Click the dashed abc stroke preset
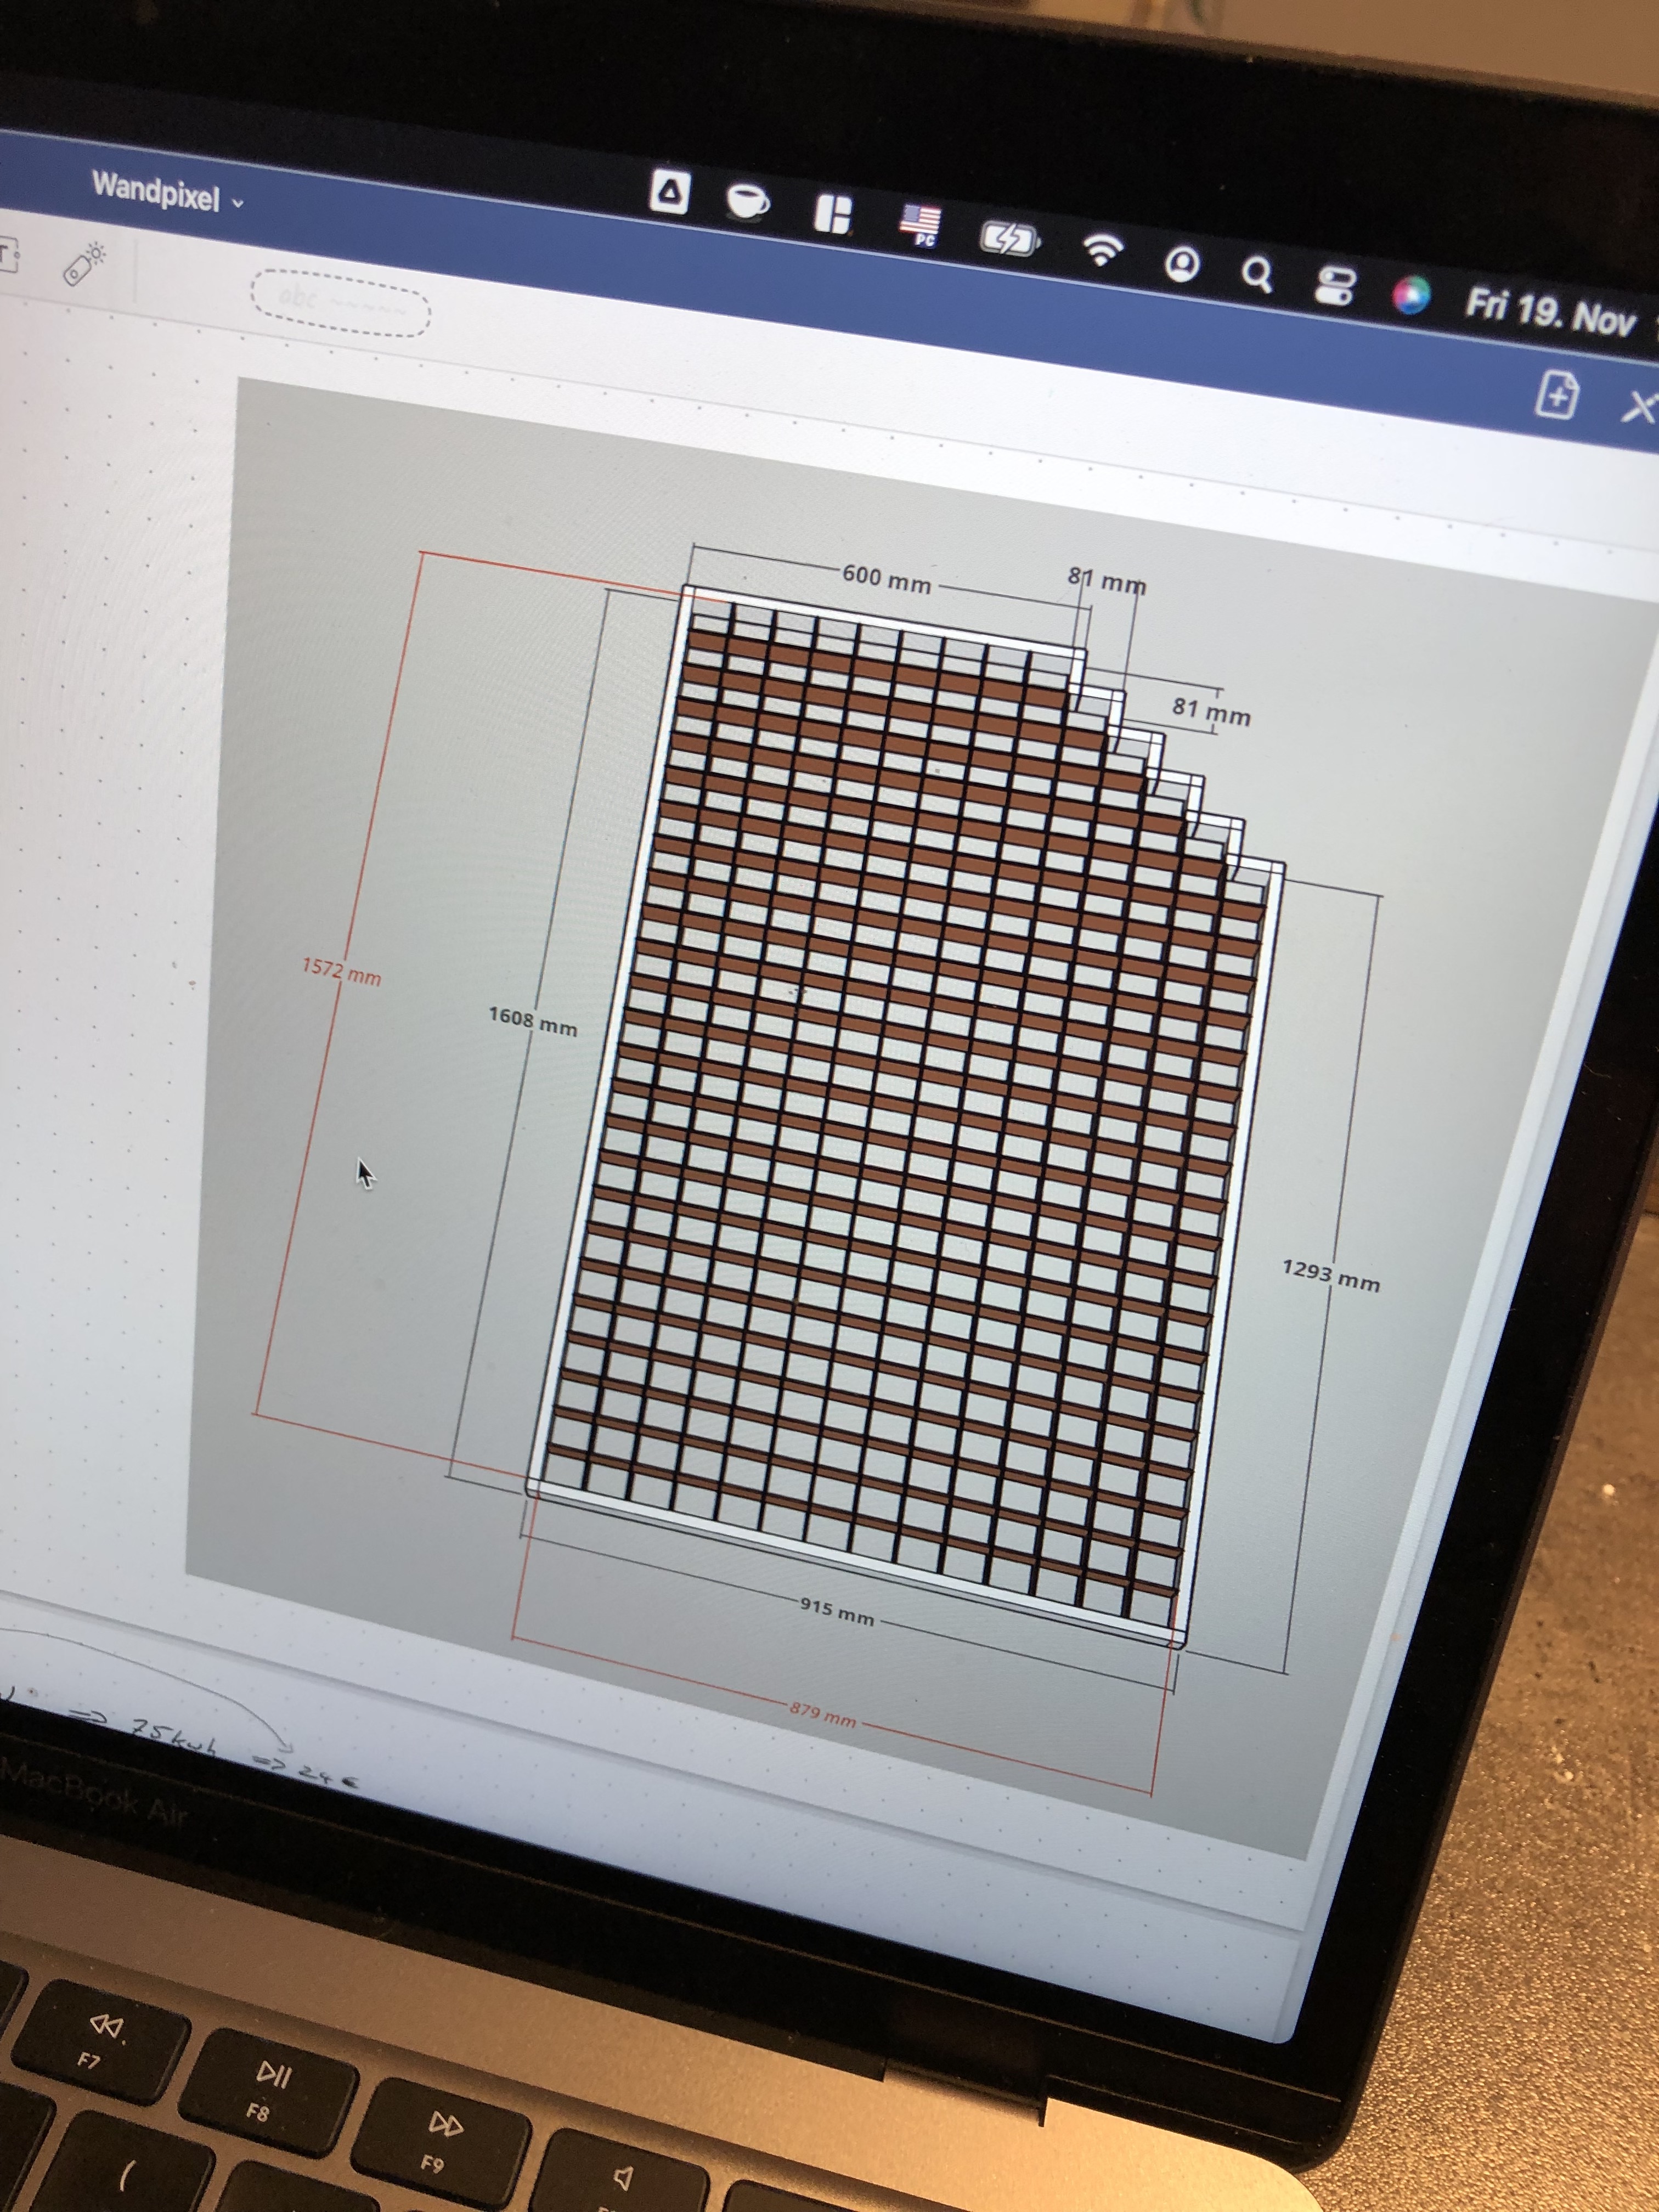 pyautogui.click(x=340, y=303)
